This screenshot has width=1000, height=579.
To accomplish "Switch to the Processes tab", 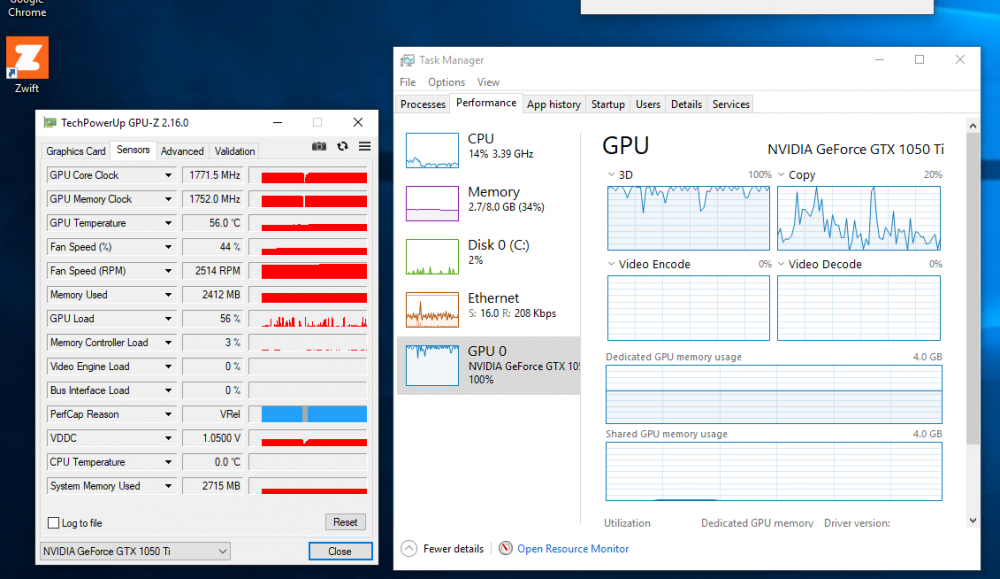I will pyautogui.click(x=423, y=104).
